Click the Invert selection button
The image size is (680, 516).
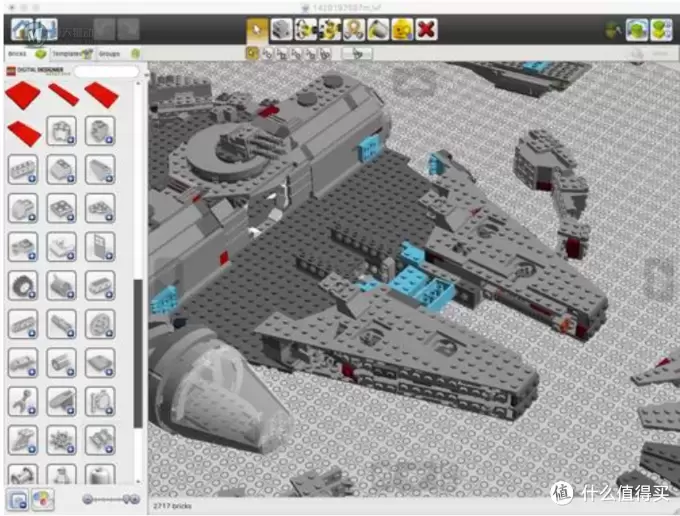click(x=356, y=54)
